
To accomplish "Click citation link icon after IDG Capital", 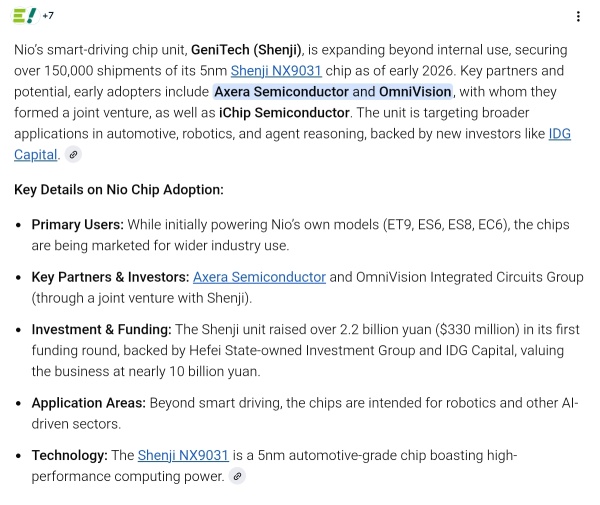I will (73, 155).
